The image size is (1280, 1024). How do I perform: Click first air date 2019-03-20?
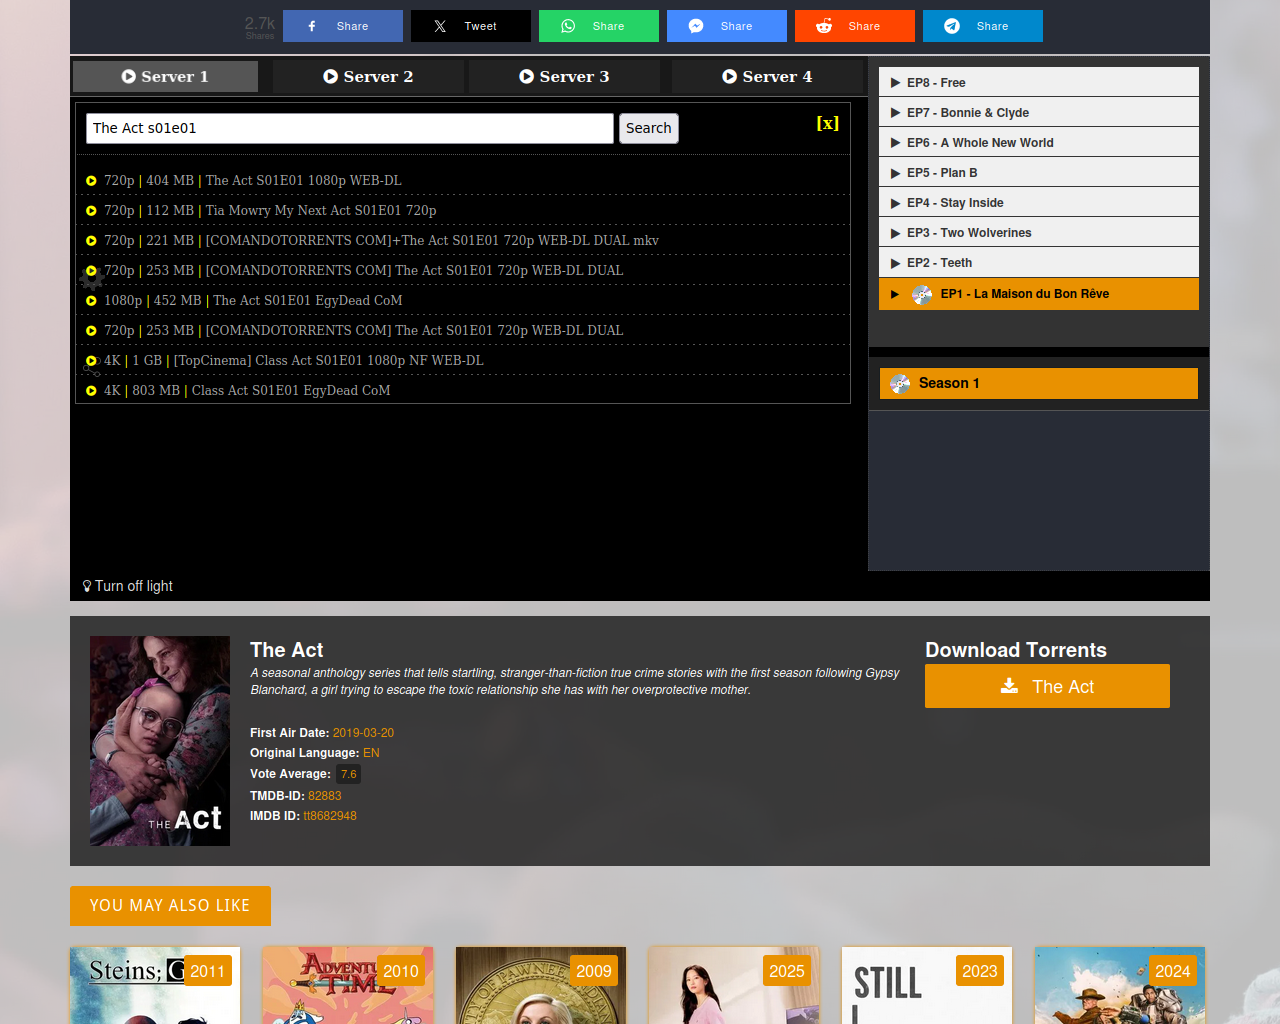pyautogui.click(x=363, y=733)
